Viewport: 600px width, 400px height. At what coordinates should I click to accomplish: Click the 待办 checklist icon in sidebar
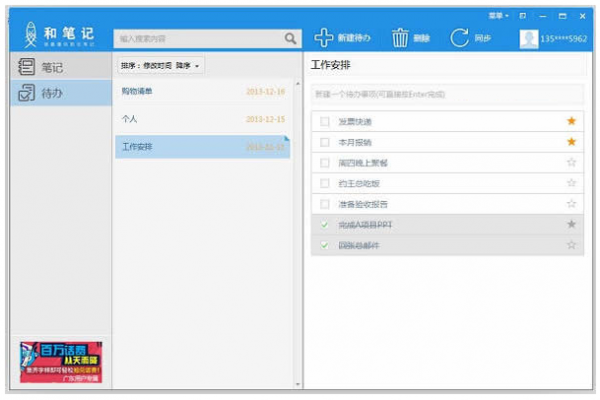[x=26, y=93]
